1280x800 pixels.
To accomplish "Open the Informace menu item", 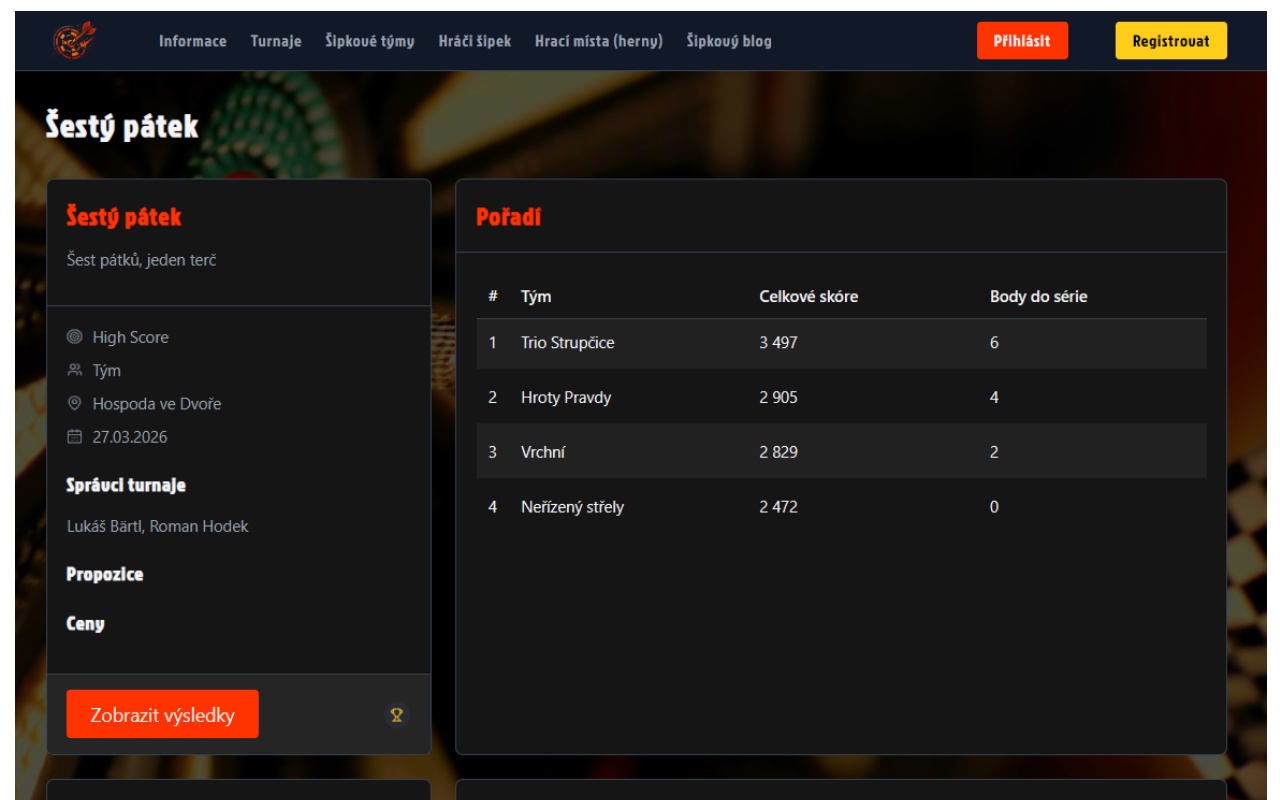I will click(192, 41).
